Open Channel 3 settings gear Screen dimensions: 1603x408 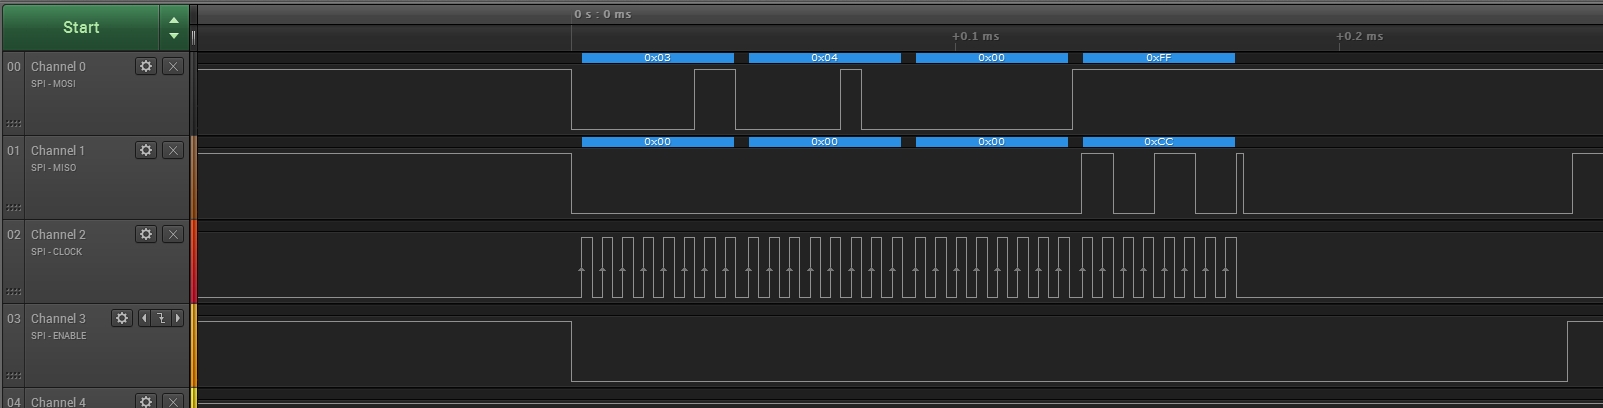pyautogui.click(x=122, y=318)
